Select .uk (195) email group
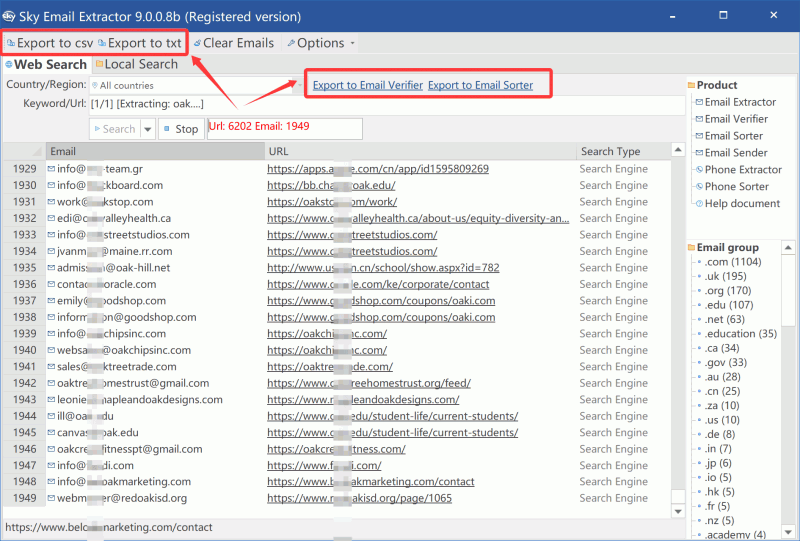The image size is (800, 541). pyautogui.click(x=726, y=276)
